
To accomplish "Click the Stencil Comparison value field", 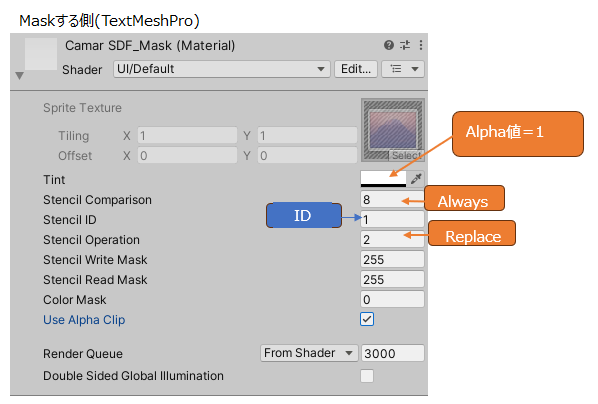I will tap(392, 200).
